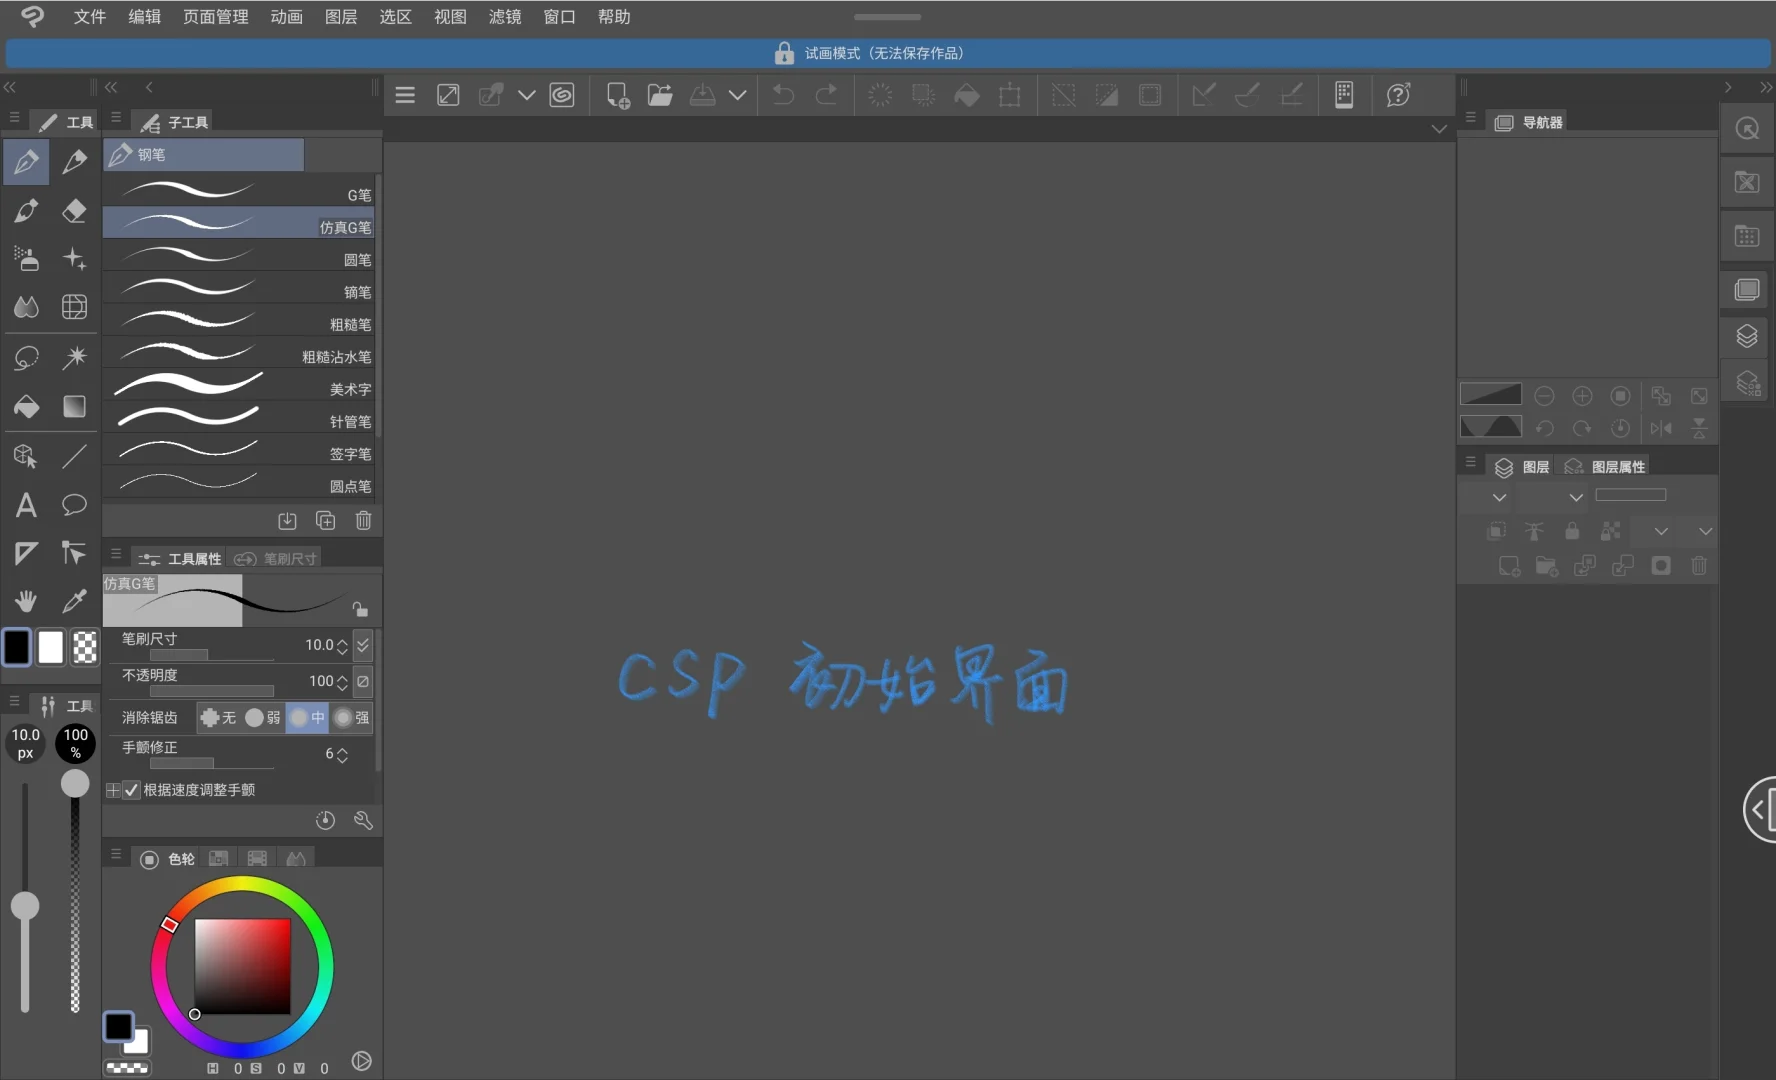Select the 圆点笔 sub tool
This screenshot has height=1080, width=1776.
(239, 481)
